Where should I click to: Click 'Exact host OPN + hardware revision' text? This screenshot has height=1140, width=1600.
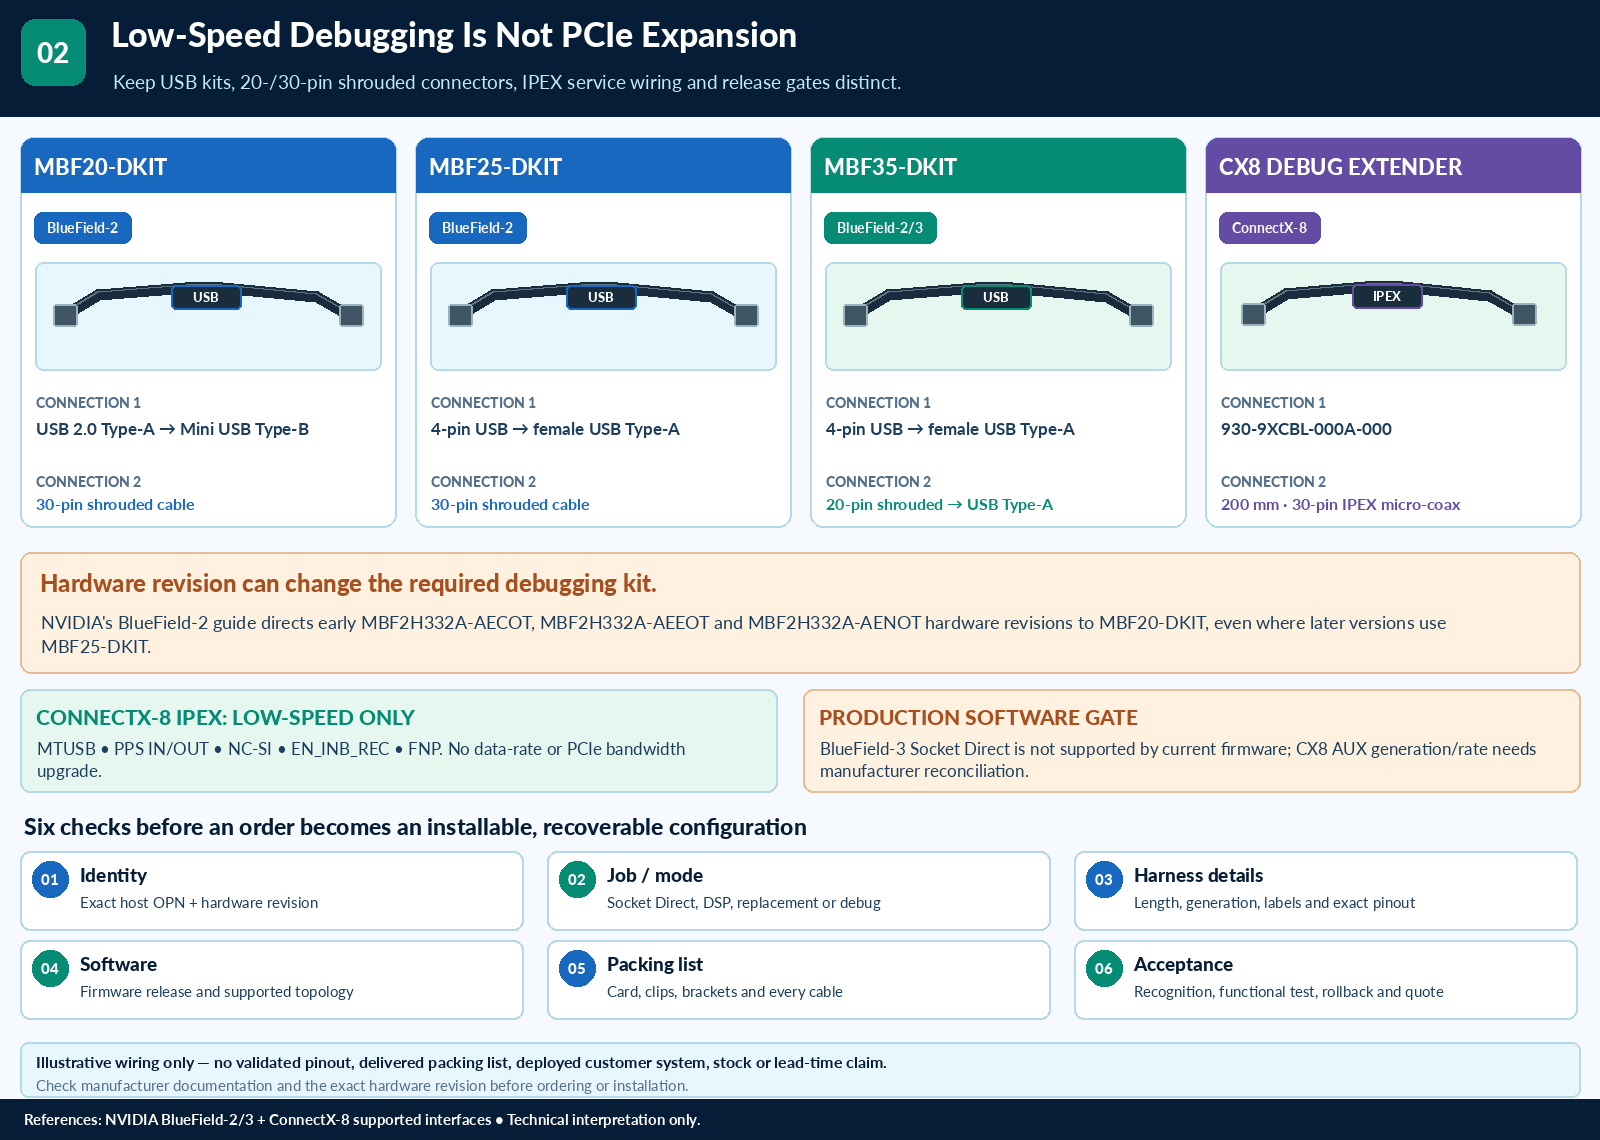[199, 903]
